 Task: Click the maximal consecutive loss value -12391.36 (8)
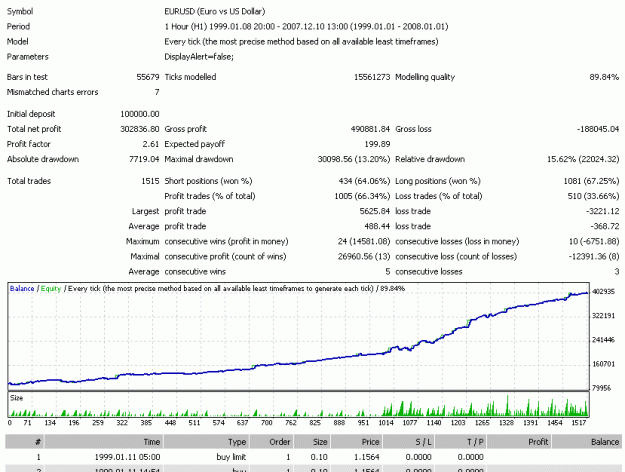click(594, 257)
